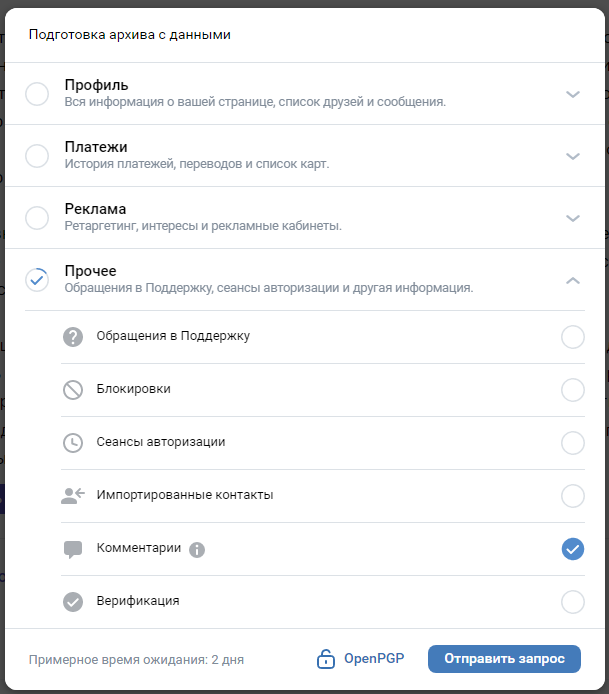Click the clock icon for Сеансы авторизации

point(73,443)
